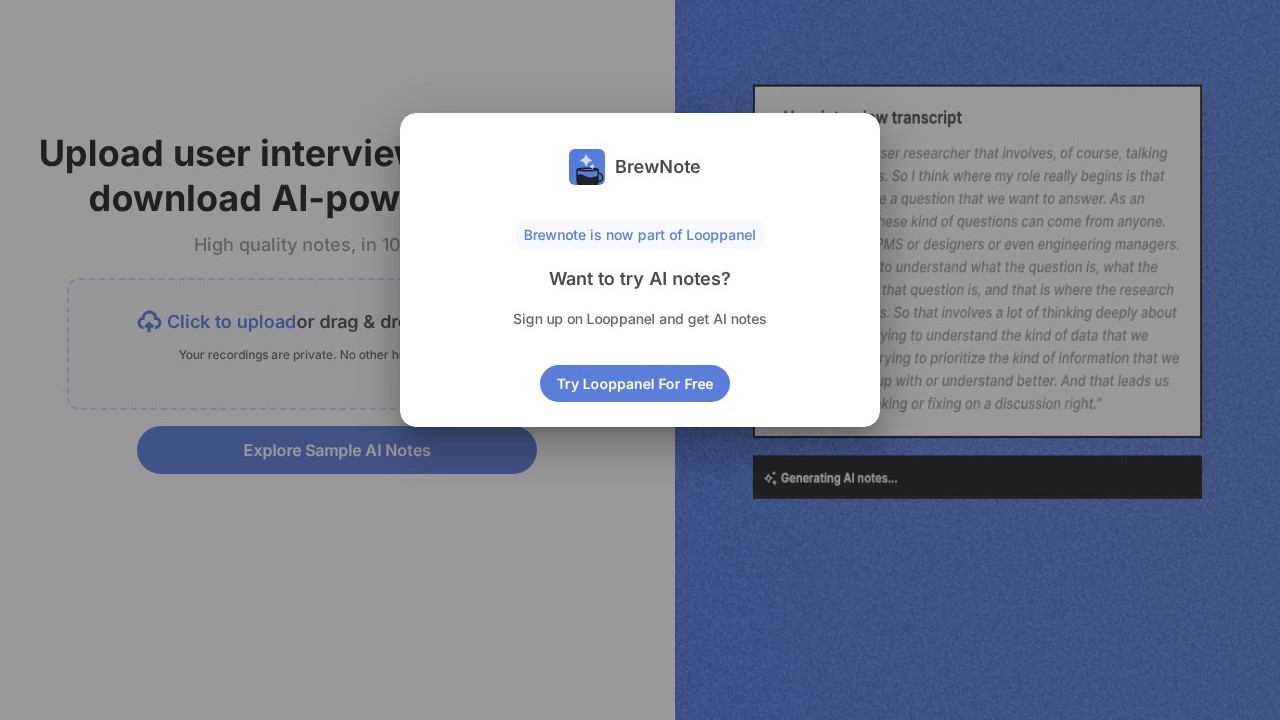The height and width of the screenshot is (720, 1280).
Task: Click the BrewNote coffee cup logo icon
Action: 586,167
